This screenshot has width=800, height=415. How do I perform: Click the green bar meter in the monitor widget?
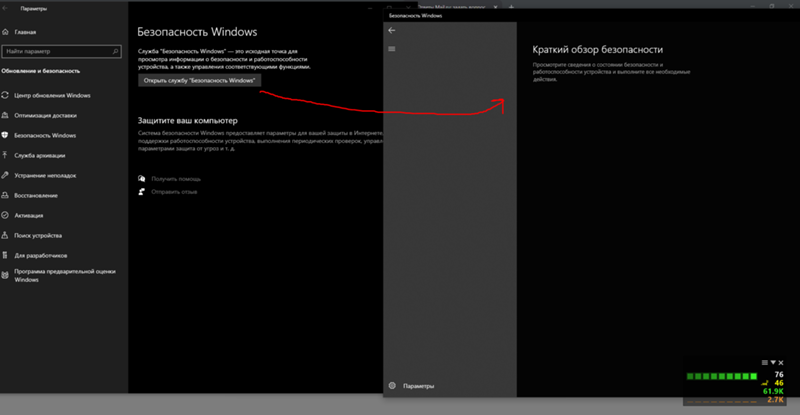tap(721, 376)
